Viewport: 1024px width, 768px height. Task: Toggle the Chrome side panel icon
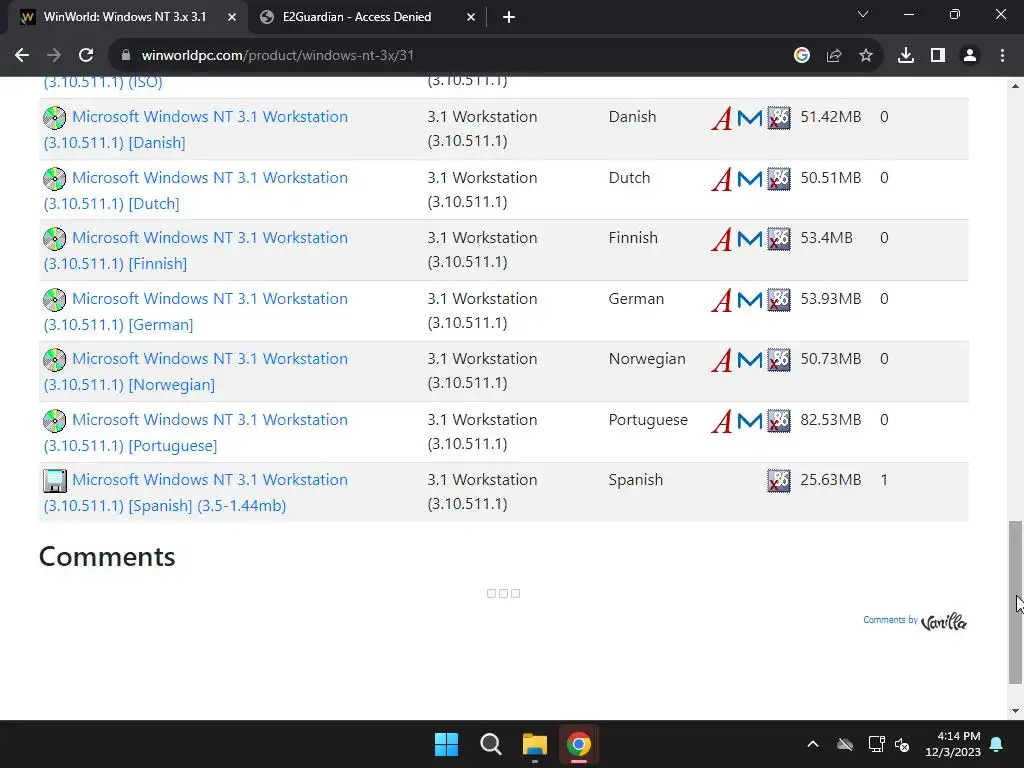click(x=938, y=56)
